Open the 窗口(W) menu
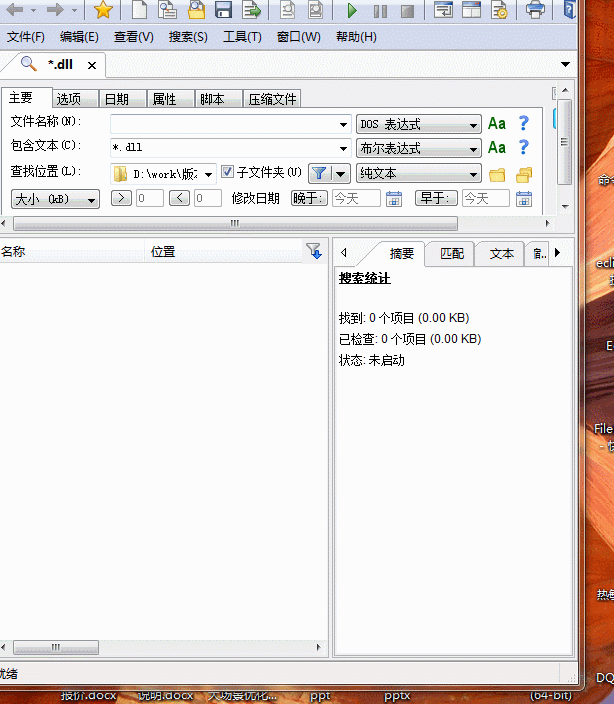This screenshot has height=704, width=614. pyautogui.click(x=299, y=37)
